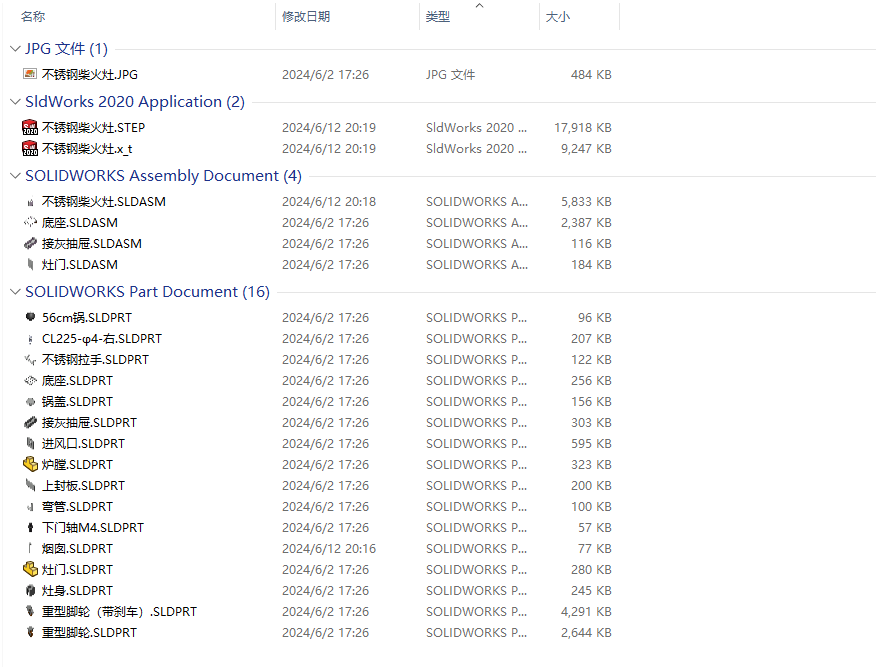The image size is (876, 667).
Task: Select file name 上封板.SLDPRT
Action: [83, 485]
